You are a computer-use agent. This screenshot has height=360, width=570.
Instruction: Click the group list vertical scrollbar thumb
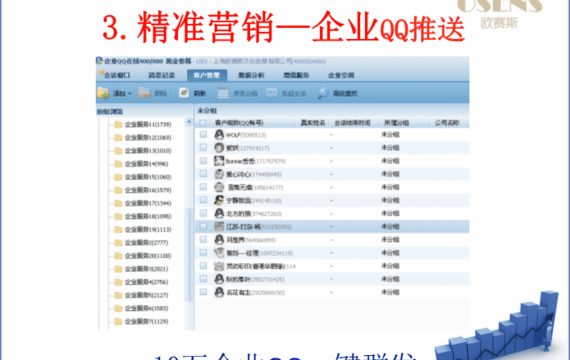188,255
